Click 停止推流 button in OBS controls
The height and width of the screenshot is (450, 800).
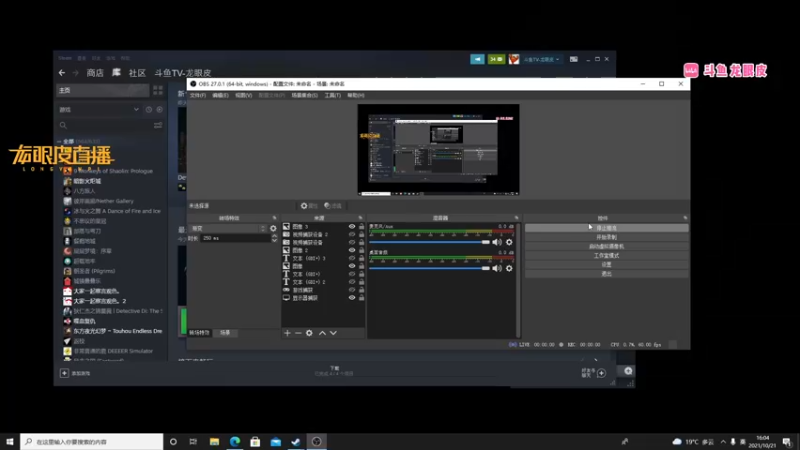point(606,228)
